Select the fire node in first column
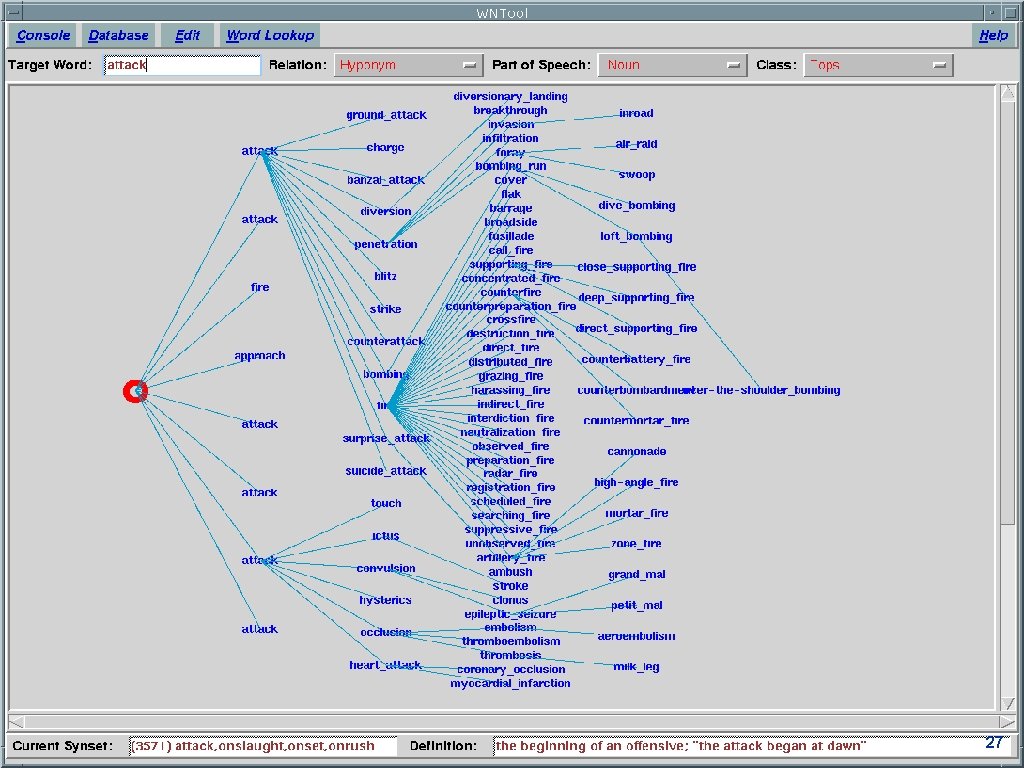 point(260,287)
